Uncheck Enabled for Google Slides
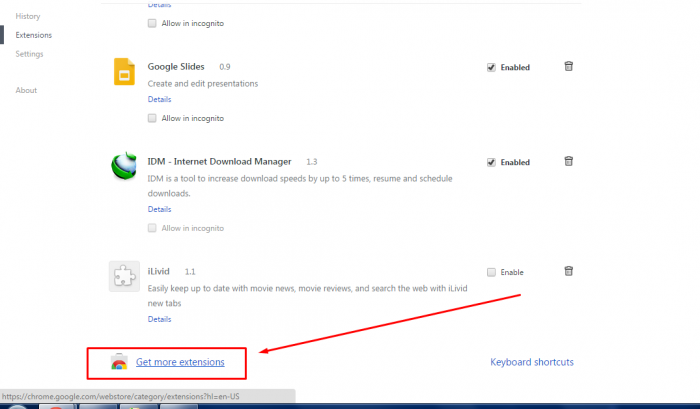This screenshot has width=700, height=409. pos(491,67)
